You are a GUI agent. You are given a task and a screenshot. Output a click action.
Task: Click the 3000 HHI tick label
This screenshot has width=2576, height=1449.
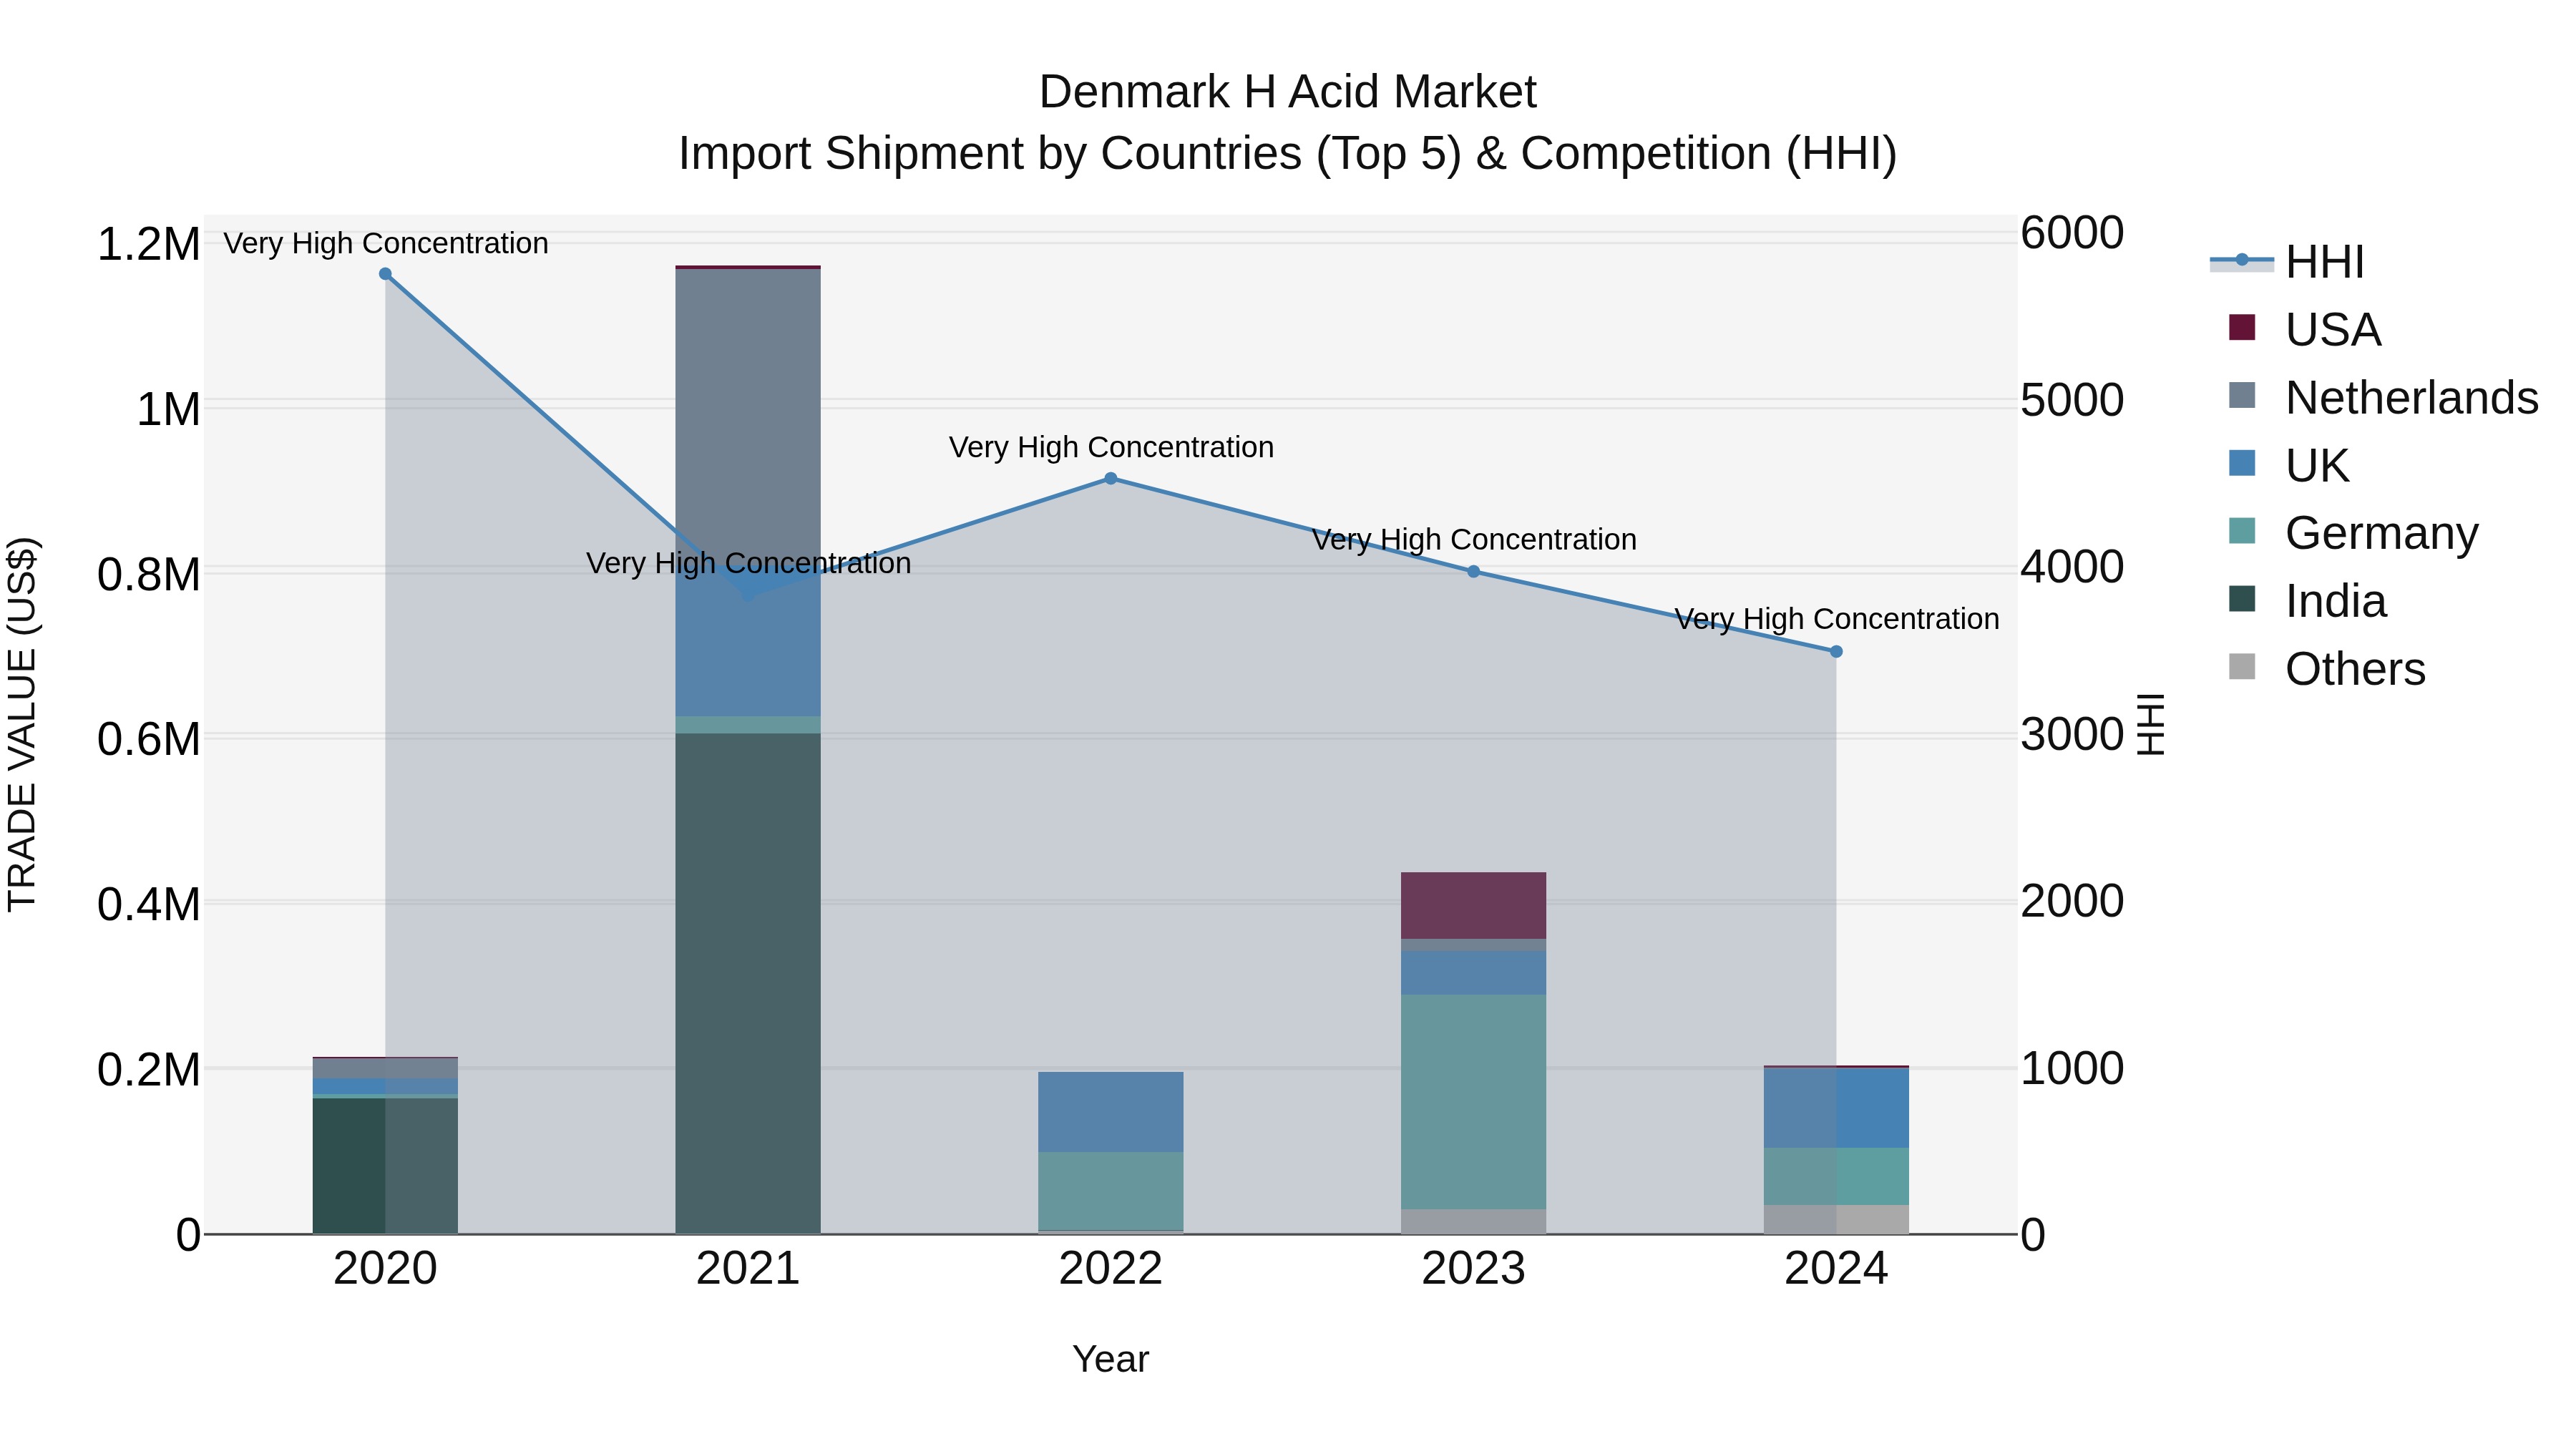2072,735
